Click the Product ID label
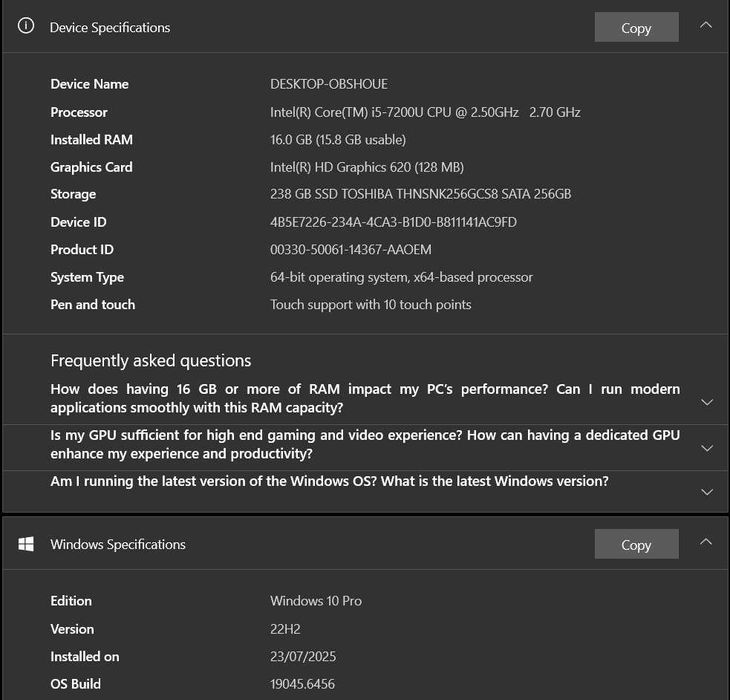730x700 pixels. (x=82, y=249)
